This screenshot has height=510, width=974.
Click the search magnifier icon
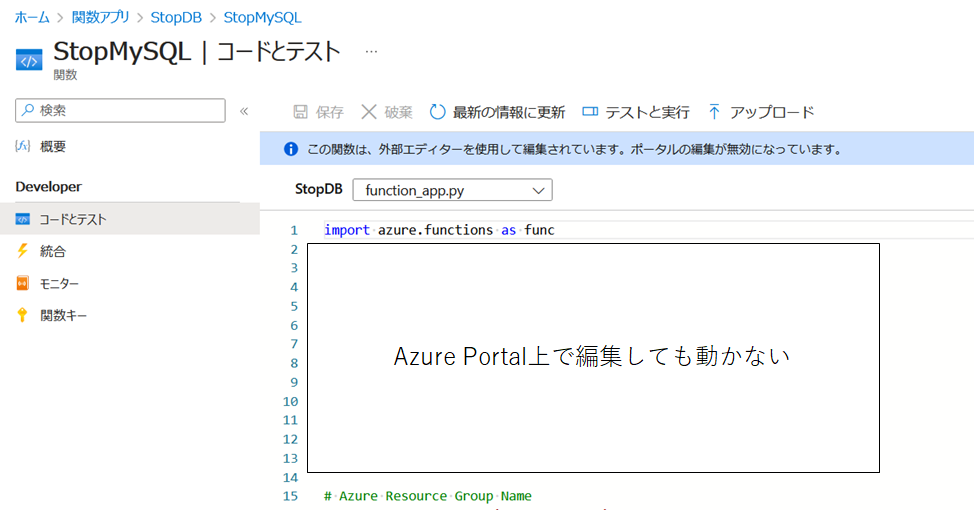pyautogui.click(x=27, y=110)
